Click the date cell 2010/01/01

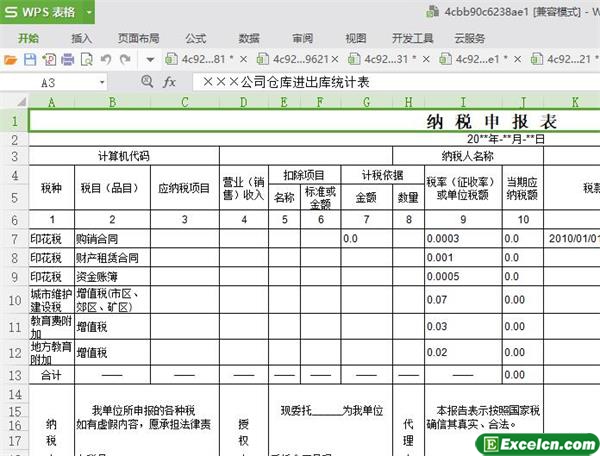[572, 239]
